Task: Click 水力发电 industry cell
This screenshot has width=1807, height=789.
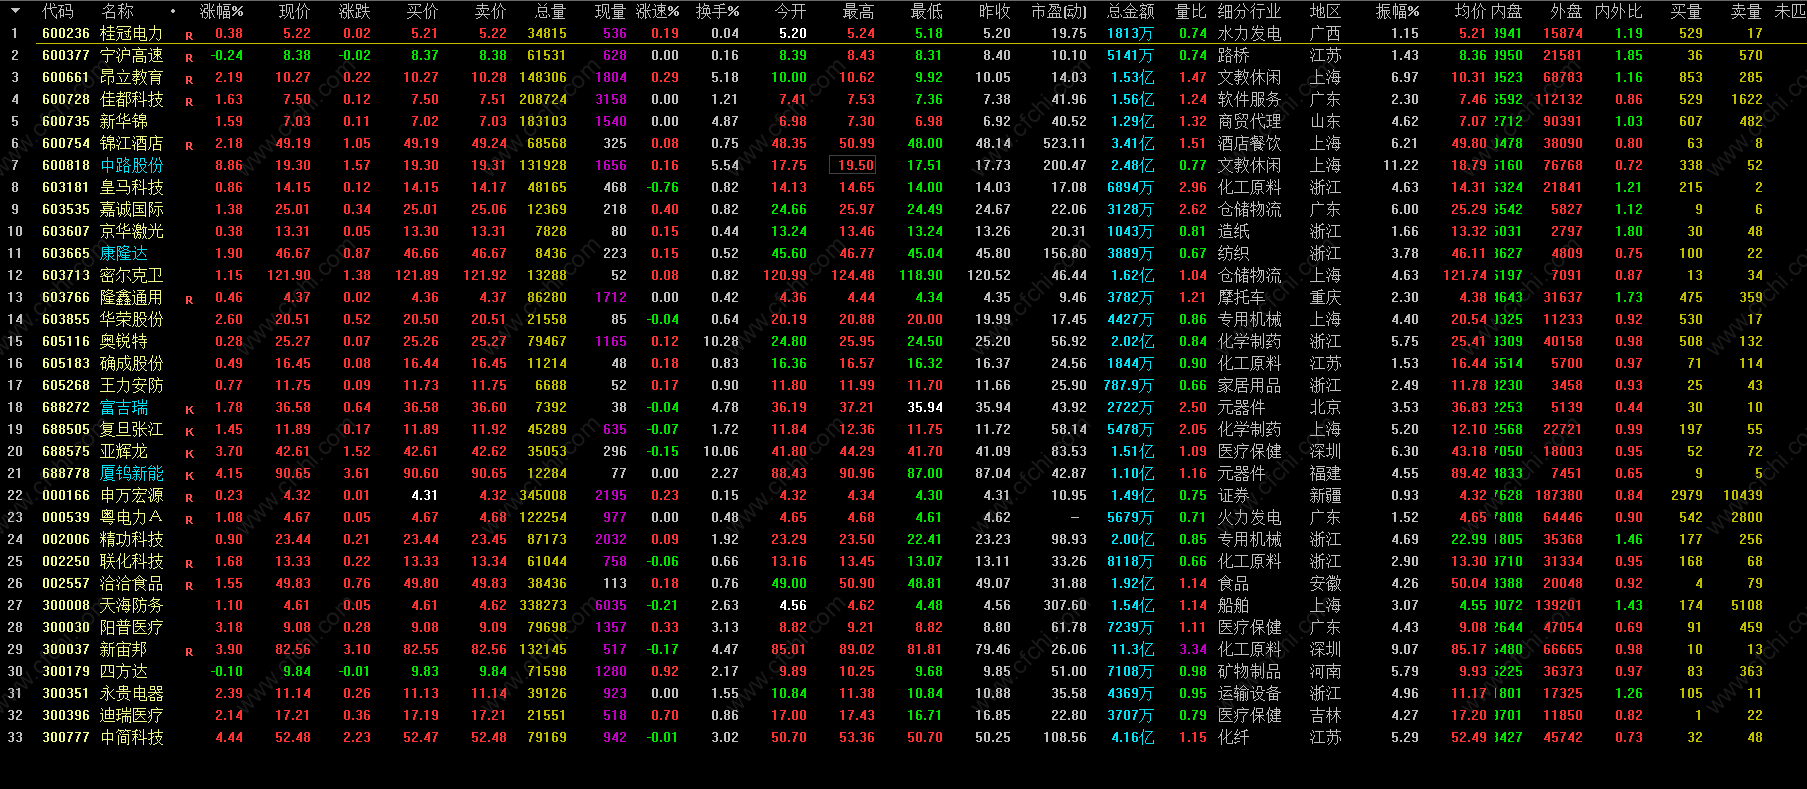Action: [x=1249, y=33]
